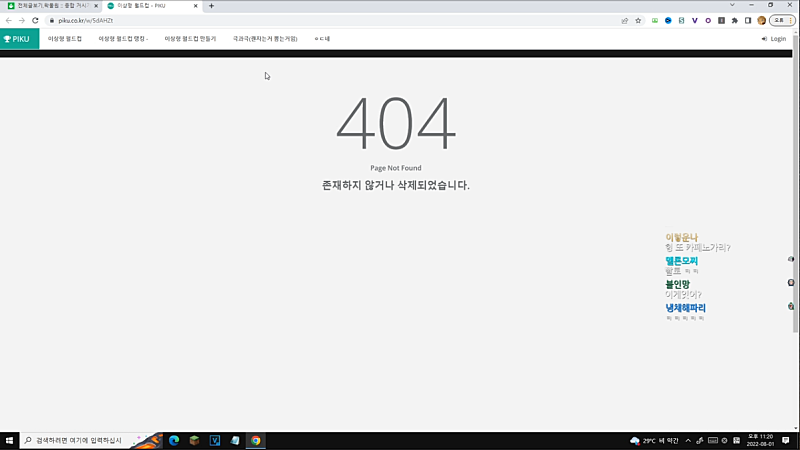
Task: Go forward in browser history
Action: (x=22, y=20)
